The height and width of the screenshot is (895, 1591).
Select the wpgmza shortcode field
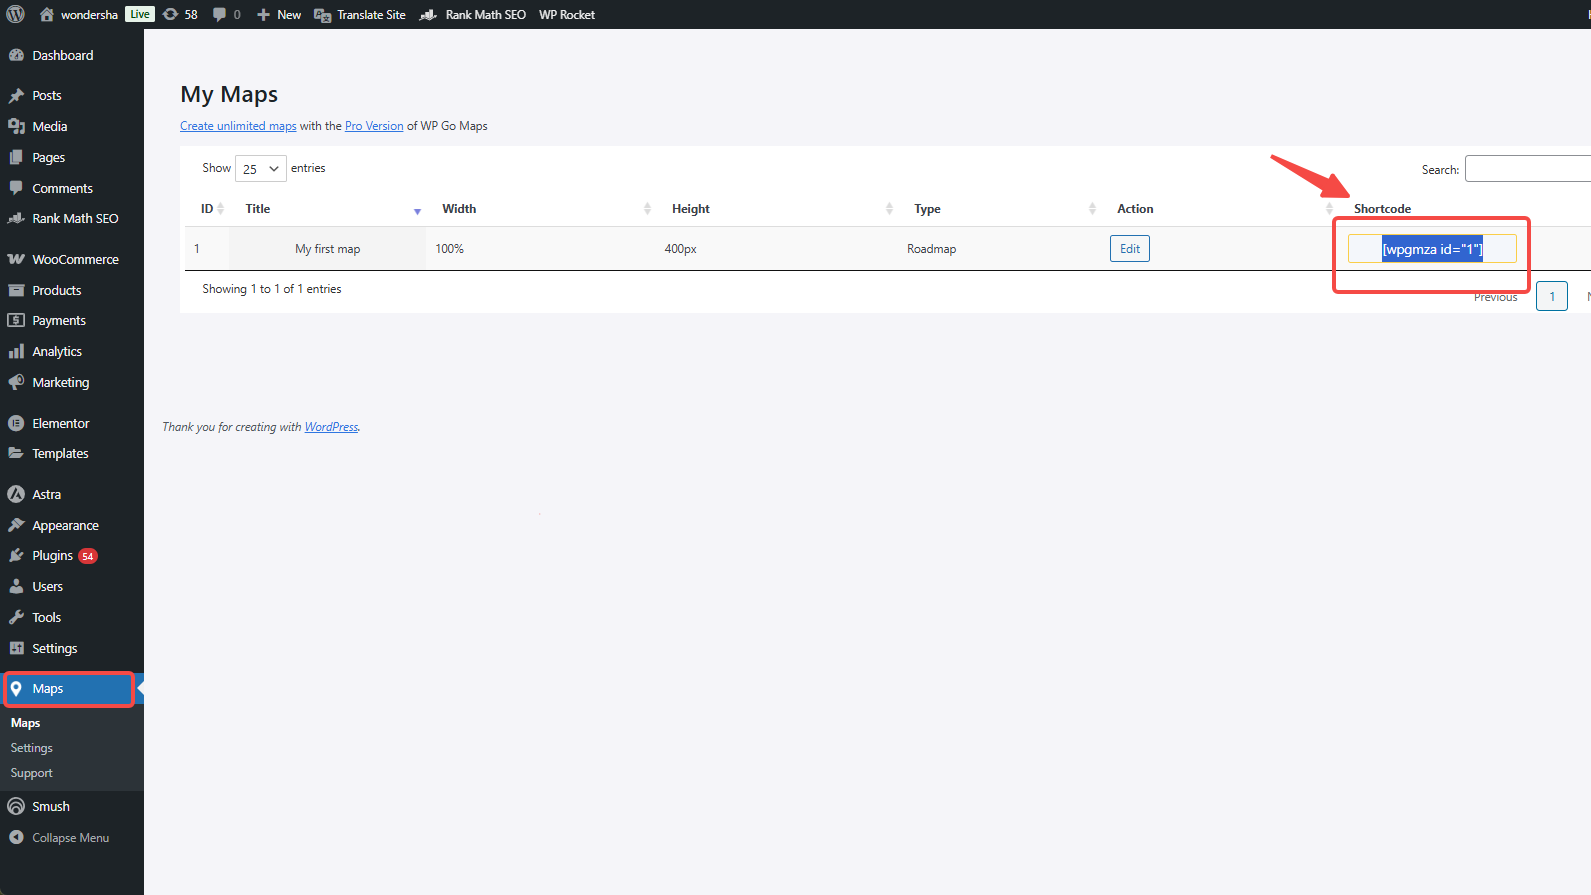(1431, 249)
